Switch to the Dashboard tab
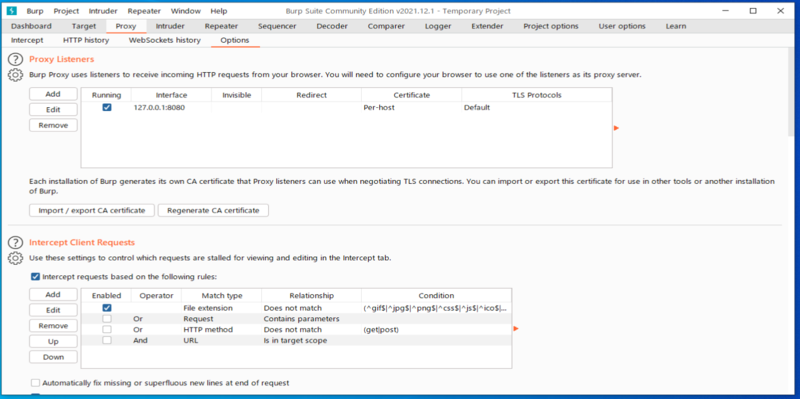Image resolution: width=800 pixels, height=399 pixels. (31, 26)
